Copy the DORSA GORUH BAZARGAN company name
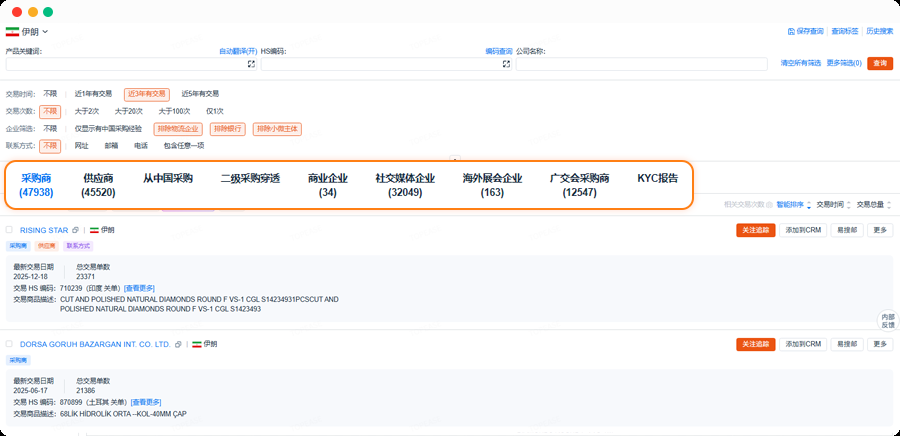The width and height of the screenshot is (900, 436). tap(178, 344)
